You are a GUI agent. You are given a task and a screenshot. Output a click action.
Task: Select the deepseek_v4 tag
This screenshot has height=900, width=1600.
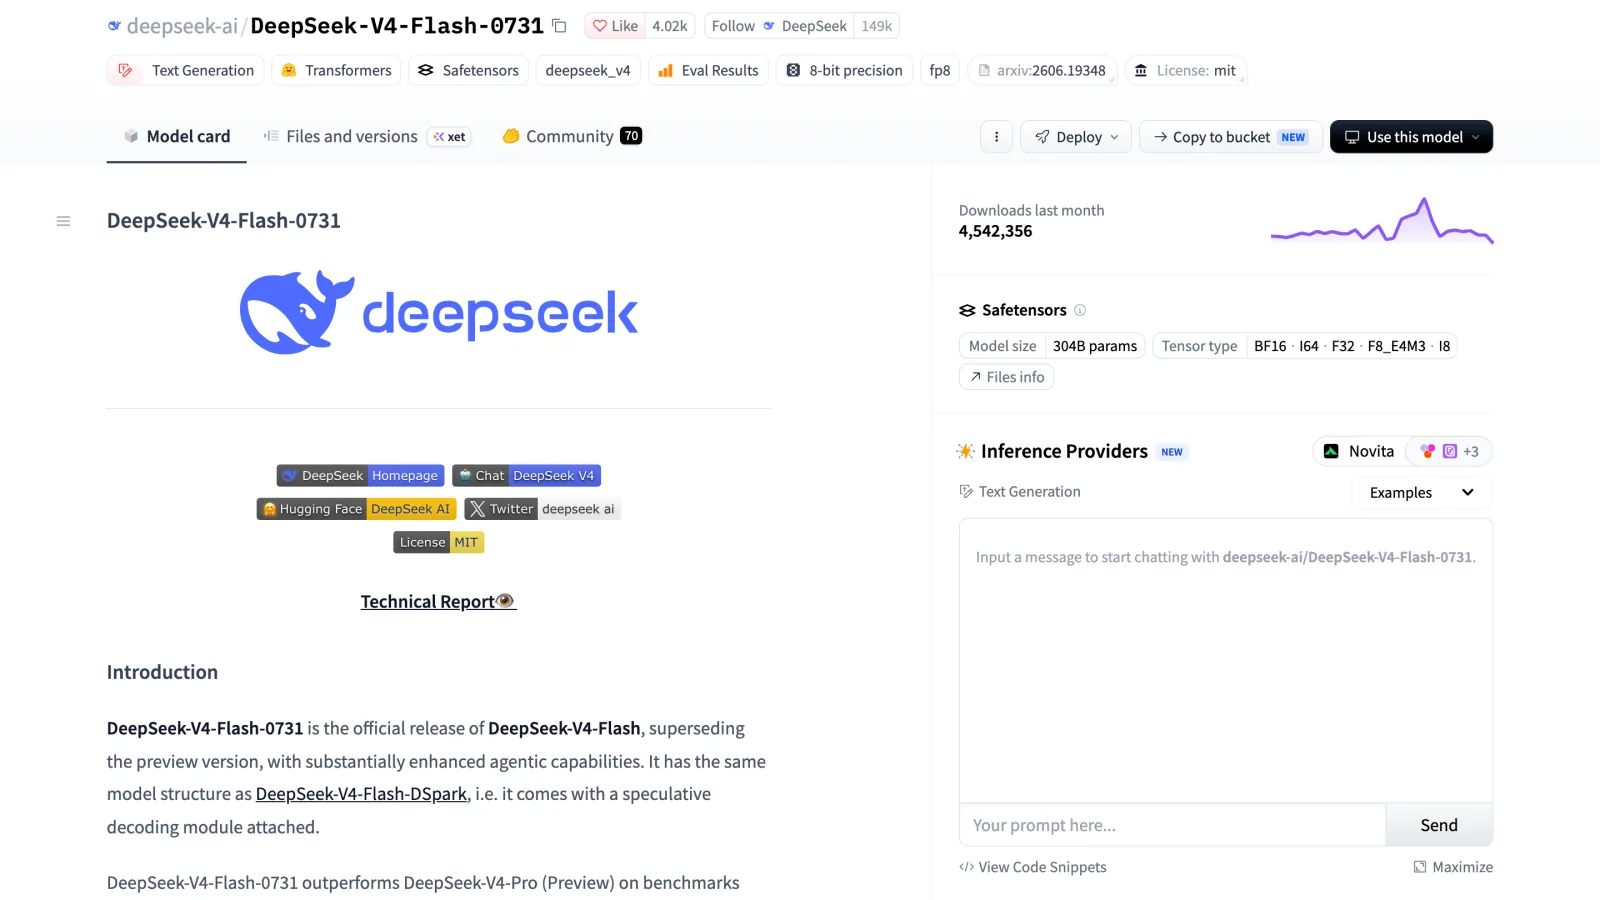588,70
